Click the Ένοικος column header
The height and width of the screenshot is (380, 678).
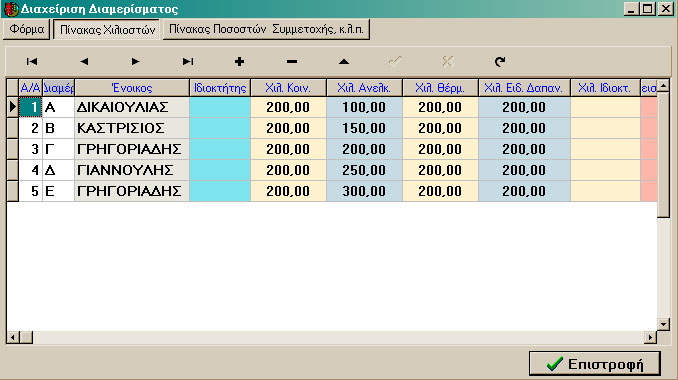[132, 88]
